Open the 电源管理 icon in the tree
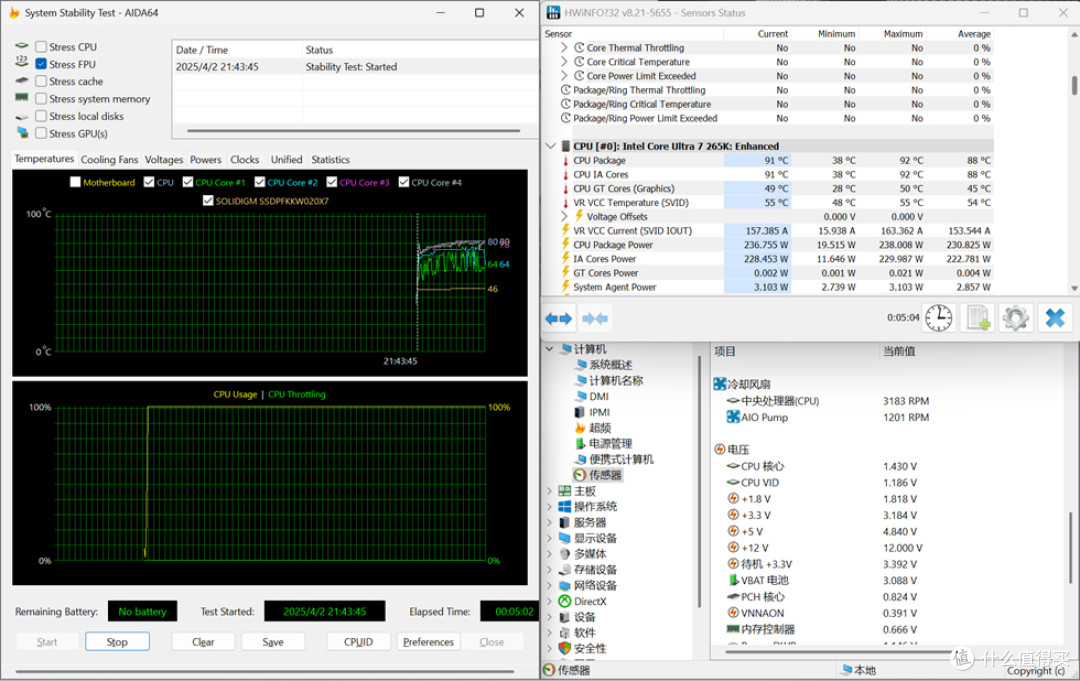Viewport: 1080px width, 681px height. tap(581, 443)
